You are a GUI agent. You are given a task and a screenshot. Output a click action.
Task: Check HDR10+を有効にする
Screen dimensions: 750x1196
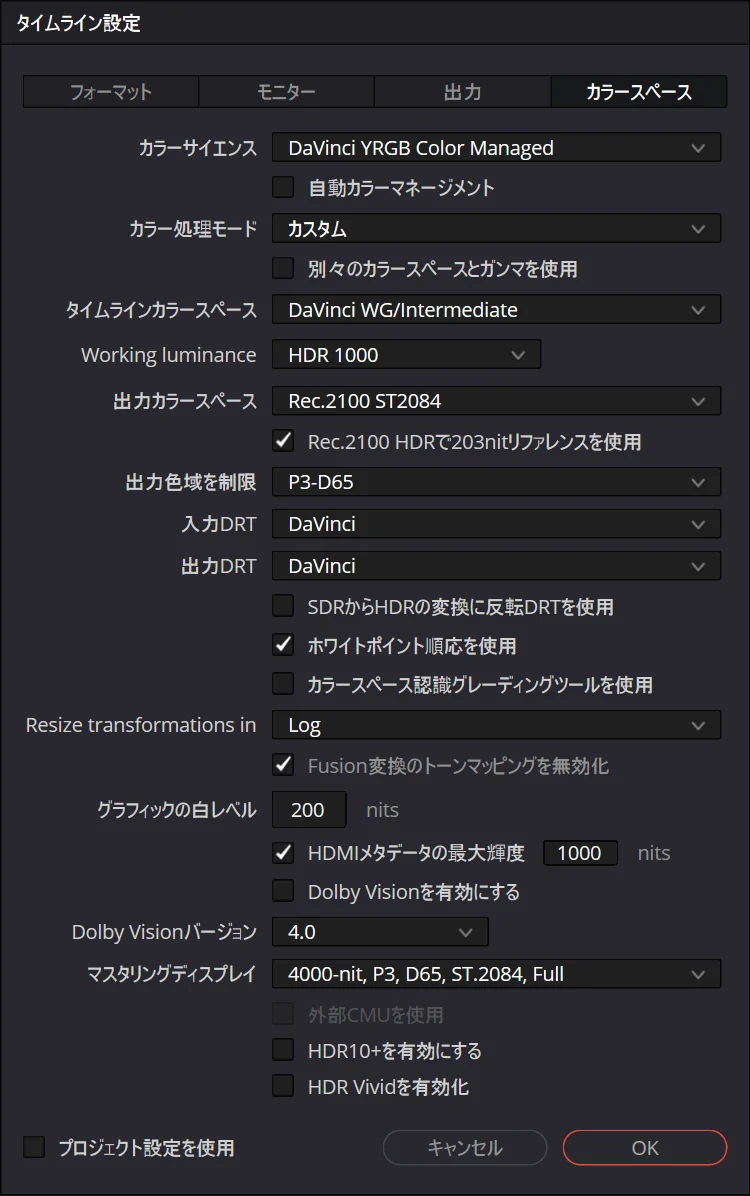283,1050
